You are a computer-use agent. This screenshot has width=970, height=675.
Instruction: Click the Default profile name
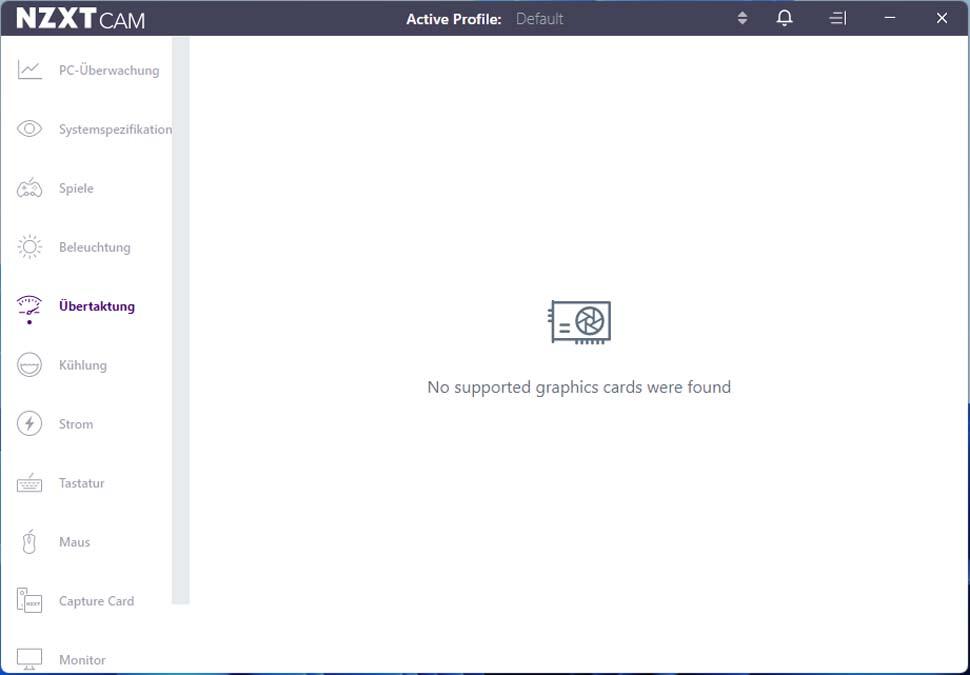pos(539,19)
